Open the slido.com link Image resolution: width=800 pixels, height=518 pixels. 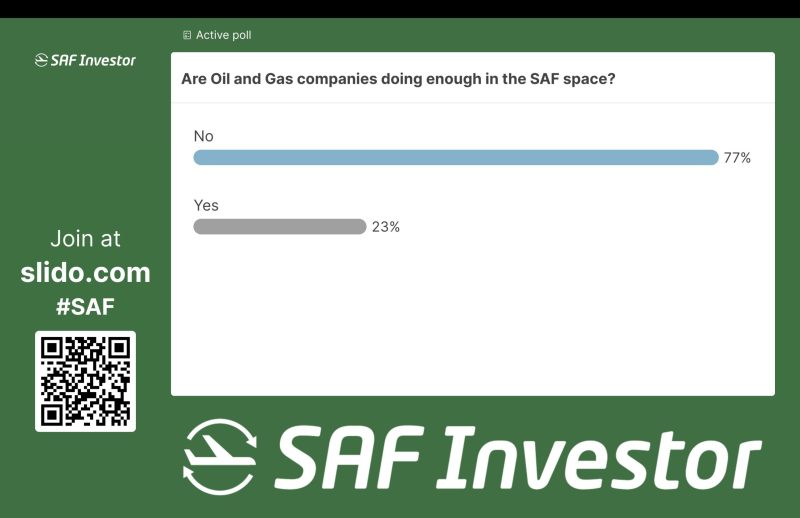click(x=85, y=272)
